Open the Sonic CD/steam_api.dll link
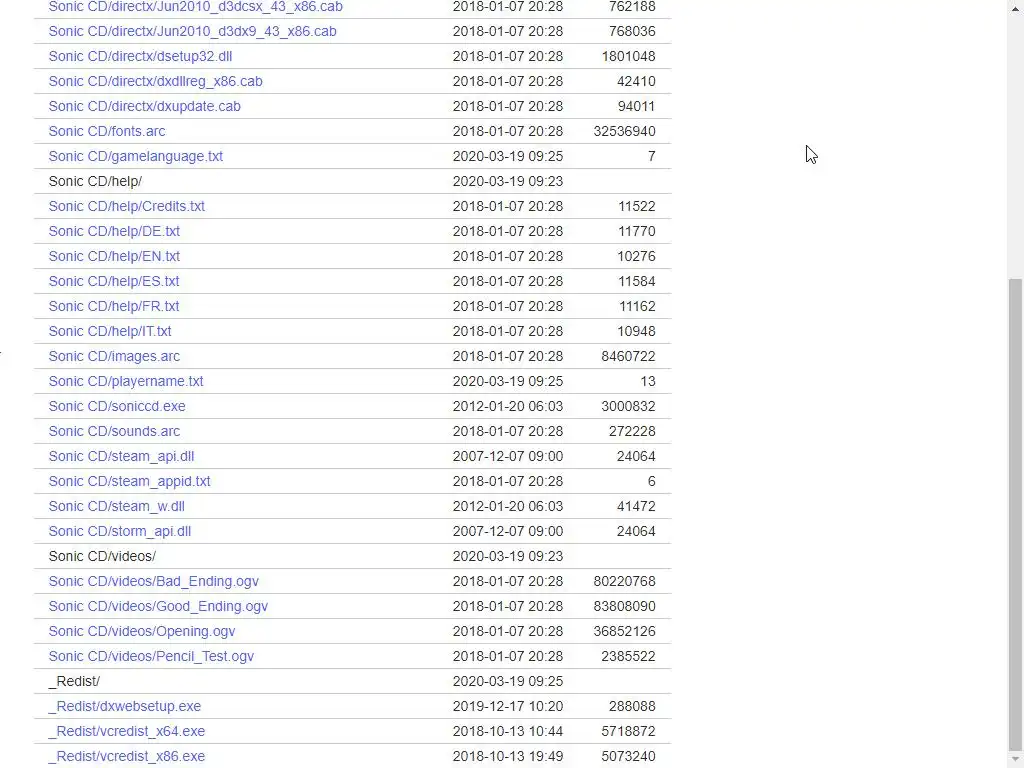The height and width of the screenshot is (768, 1024). pos(121,456)
